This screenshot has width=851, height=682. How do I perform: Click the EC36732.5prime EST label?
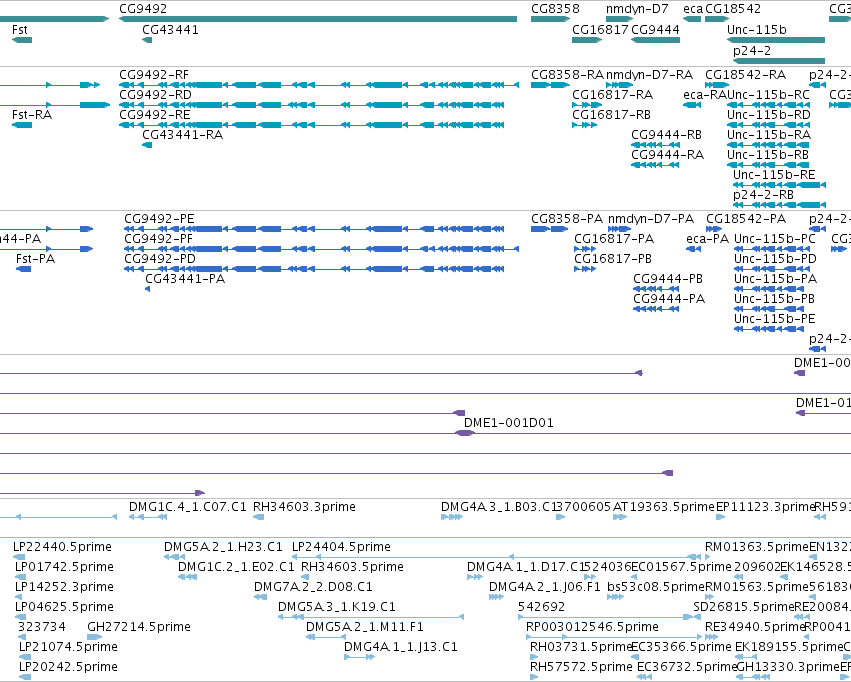pos(687,667)
